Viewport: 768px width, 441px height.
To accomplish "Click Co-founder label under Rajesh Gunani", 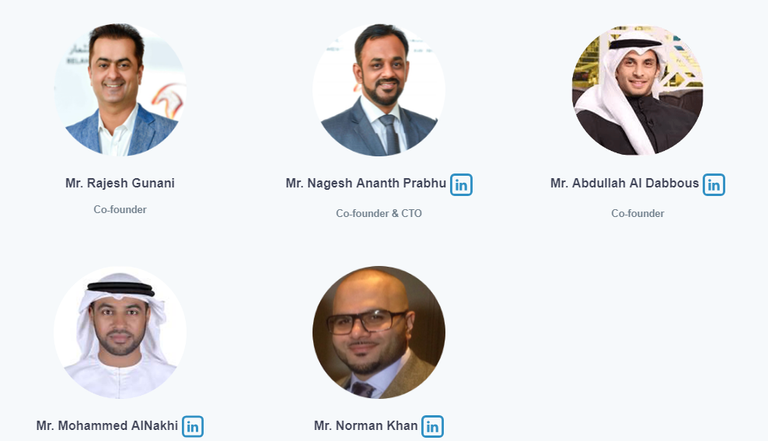I will point(120,209).
